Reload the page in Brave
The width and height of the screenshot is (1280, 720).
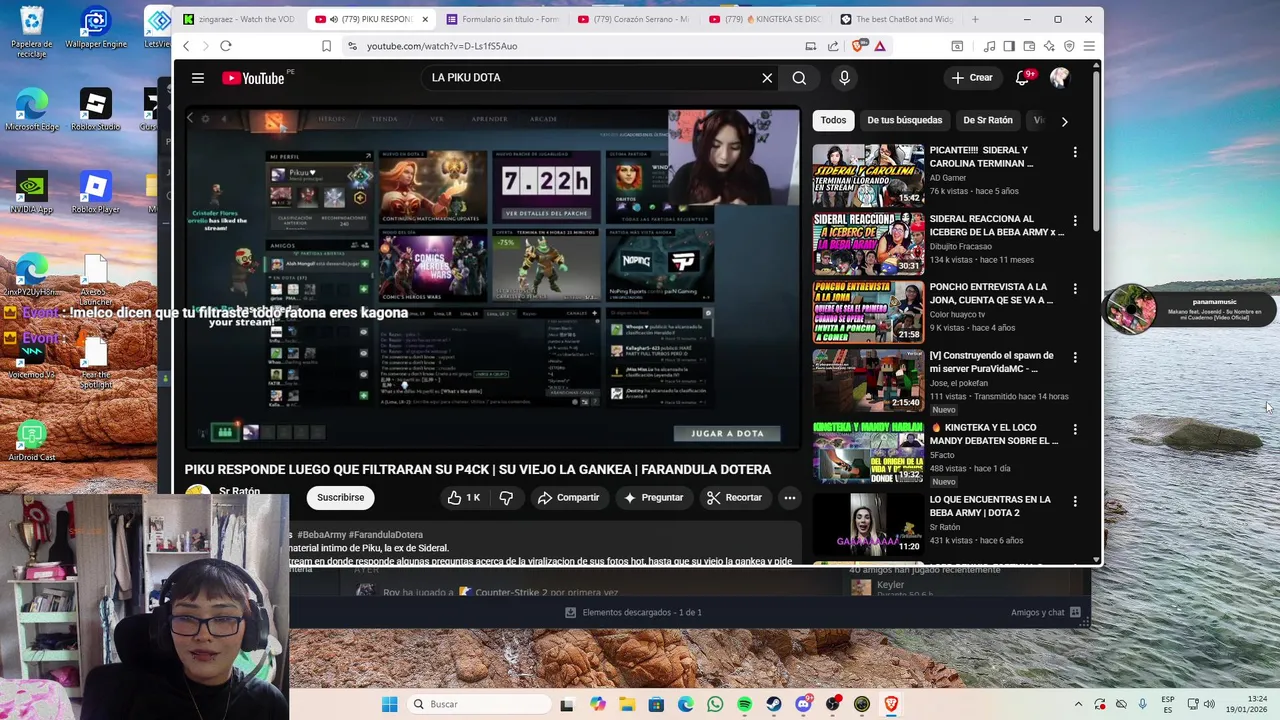(x=226, y=46)
